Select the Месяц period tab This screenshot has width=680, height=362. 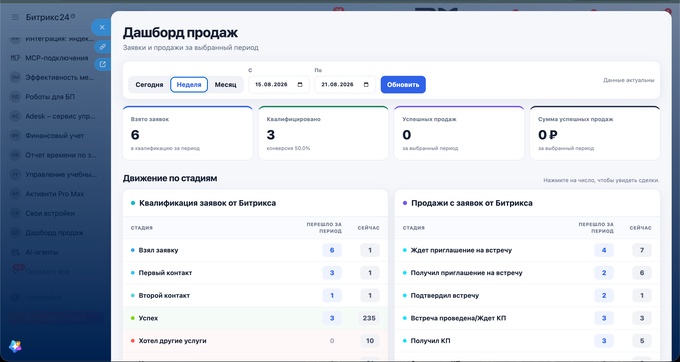tap(226, 85)
